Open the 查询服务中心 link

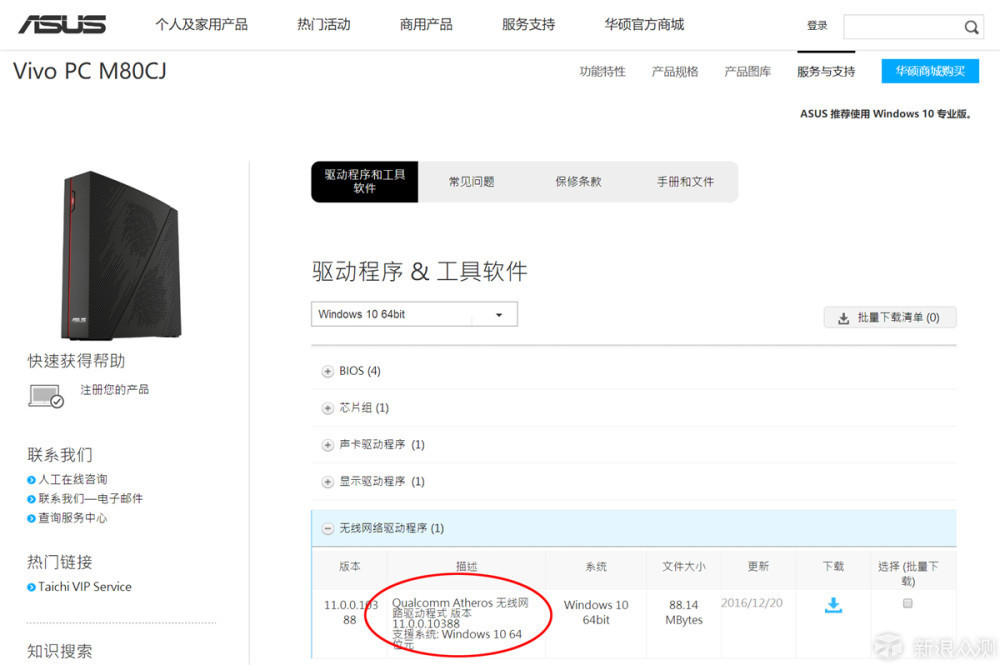(73, 518)
